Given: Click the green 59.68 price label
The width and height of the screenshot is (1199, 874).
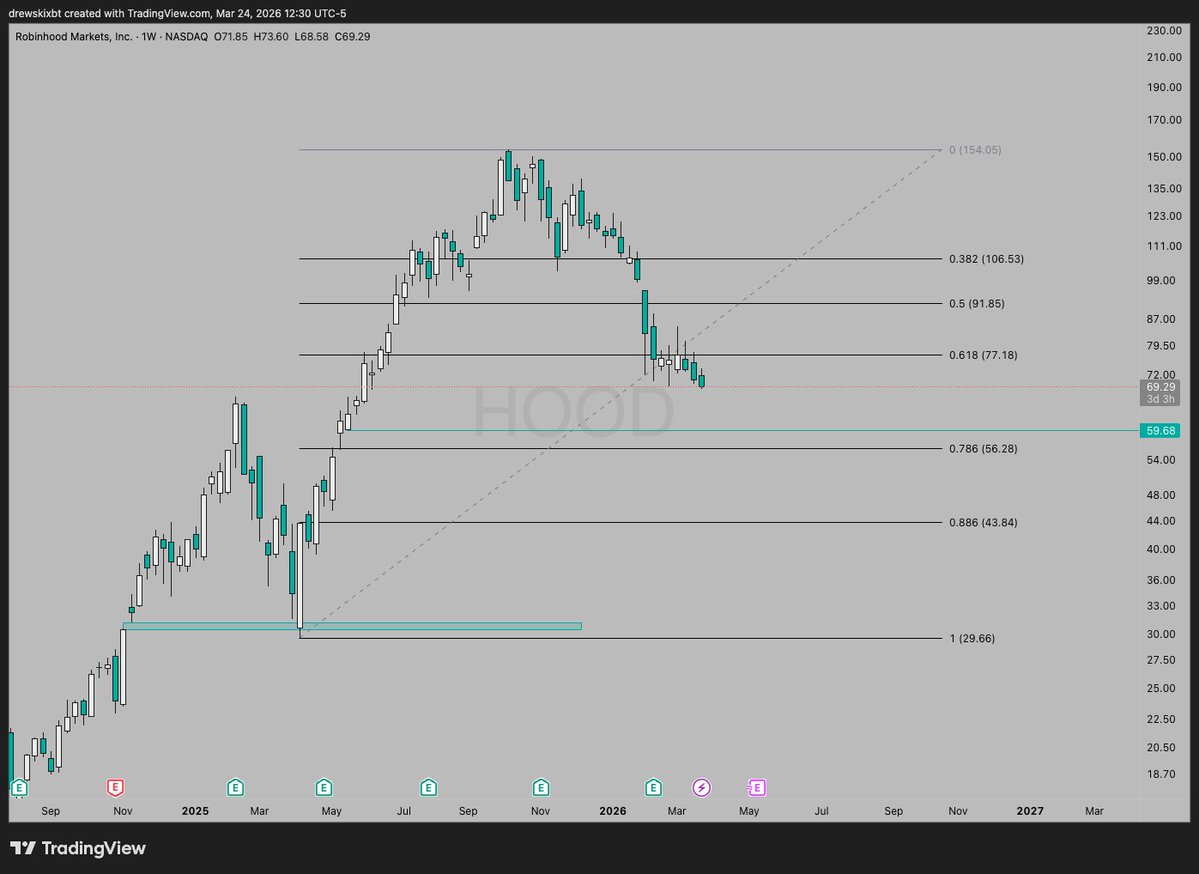Looking at the screenshot, I should (x=1160, y=431).
